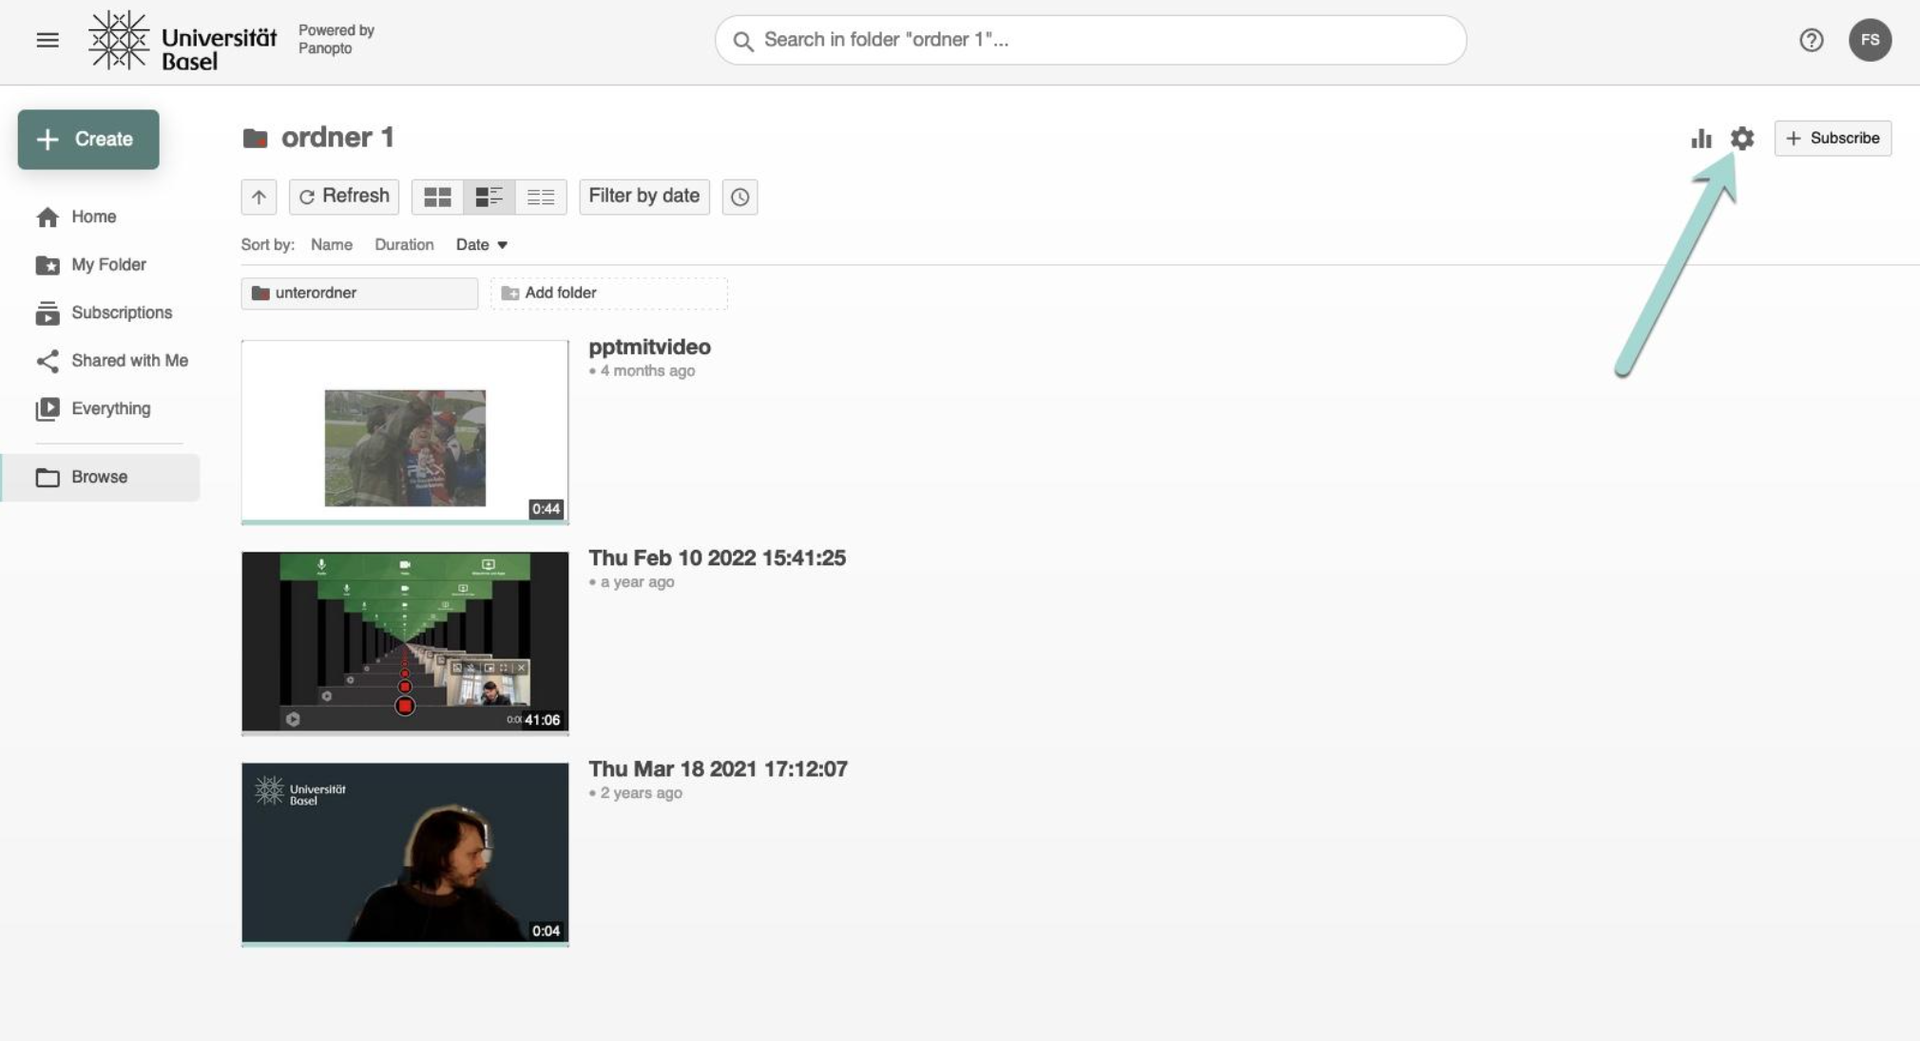Switch to grid view layout

click(x=437, y=197)
